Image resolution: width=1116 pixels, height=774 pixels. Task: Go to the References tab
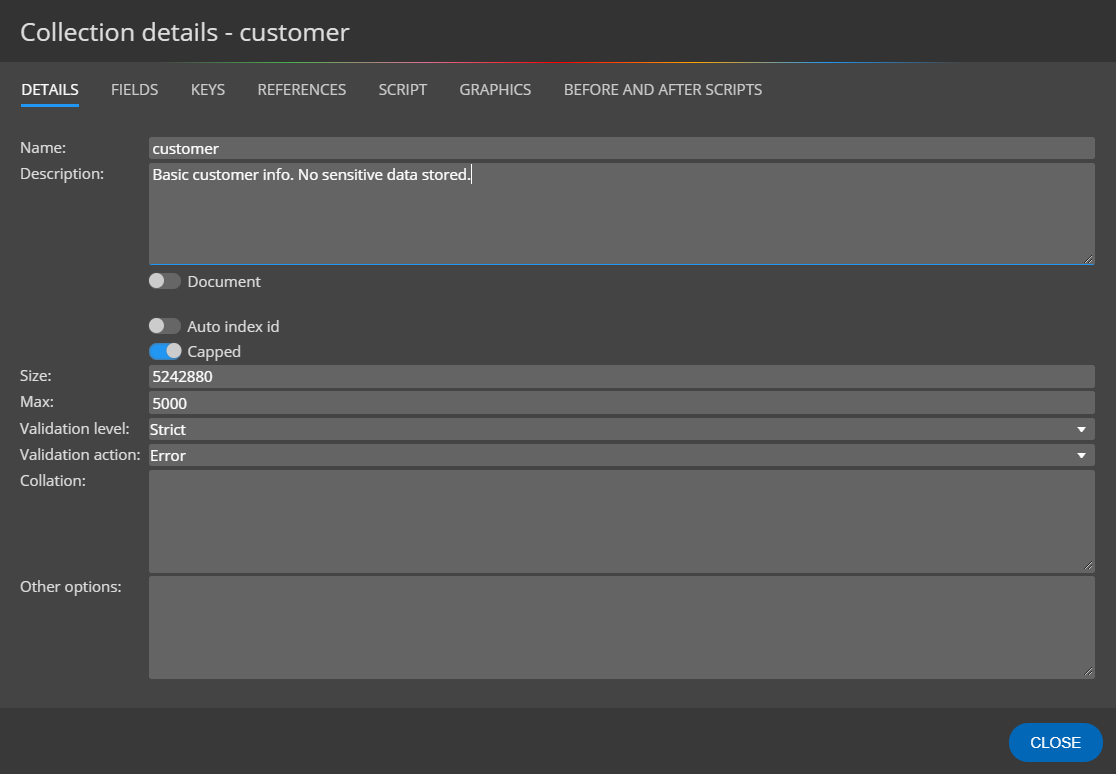coord(302,90)
